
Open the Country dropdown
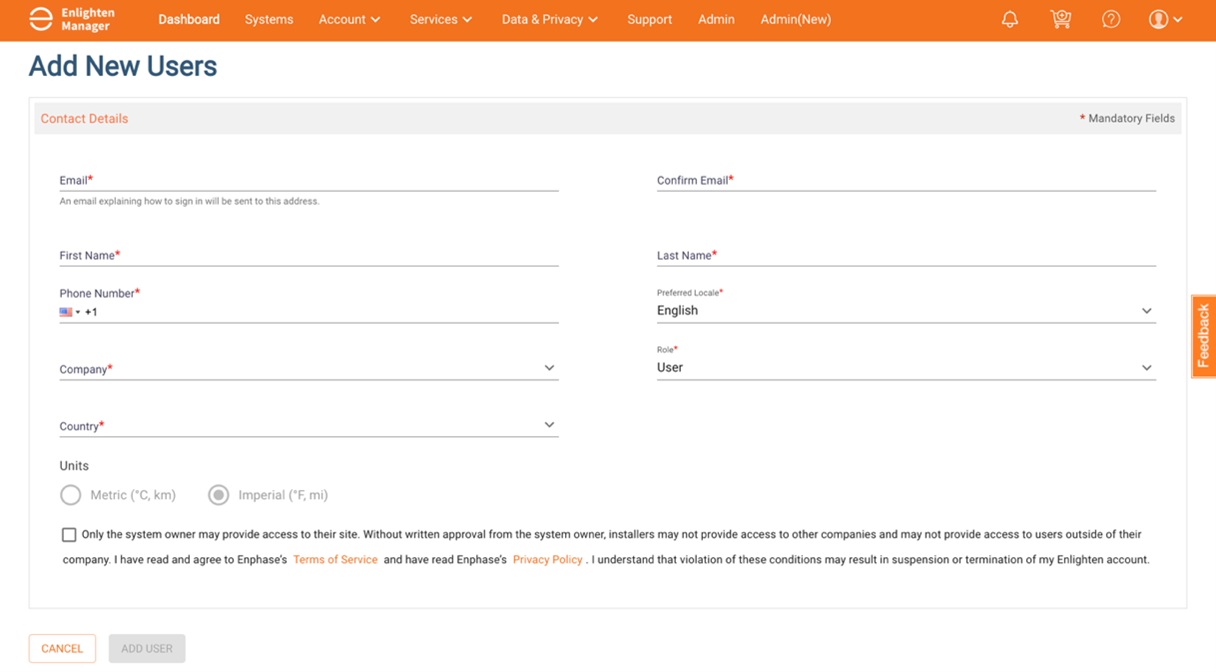click(308, 425)
